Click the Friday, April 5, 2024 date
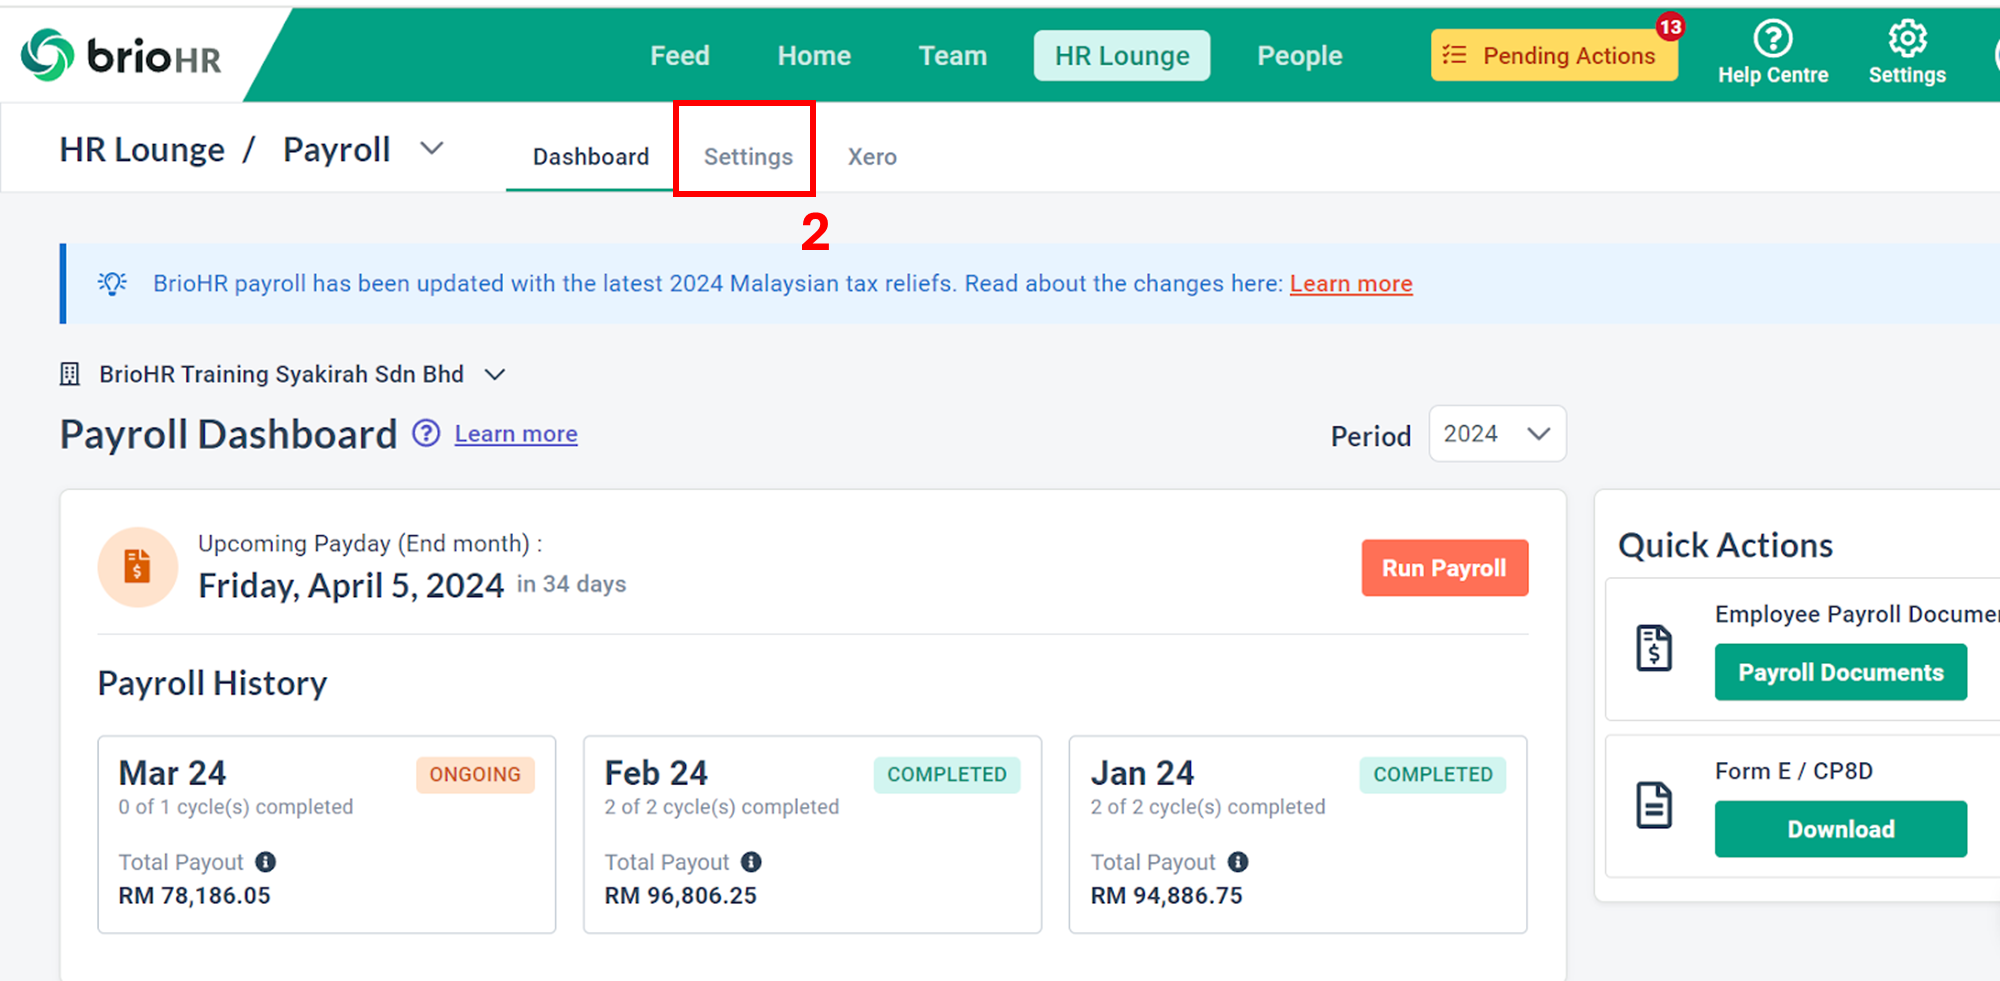2000x981 pixels. click(x=351, y=585)
